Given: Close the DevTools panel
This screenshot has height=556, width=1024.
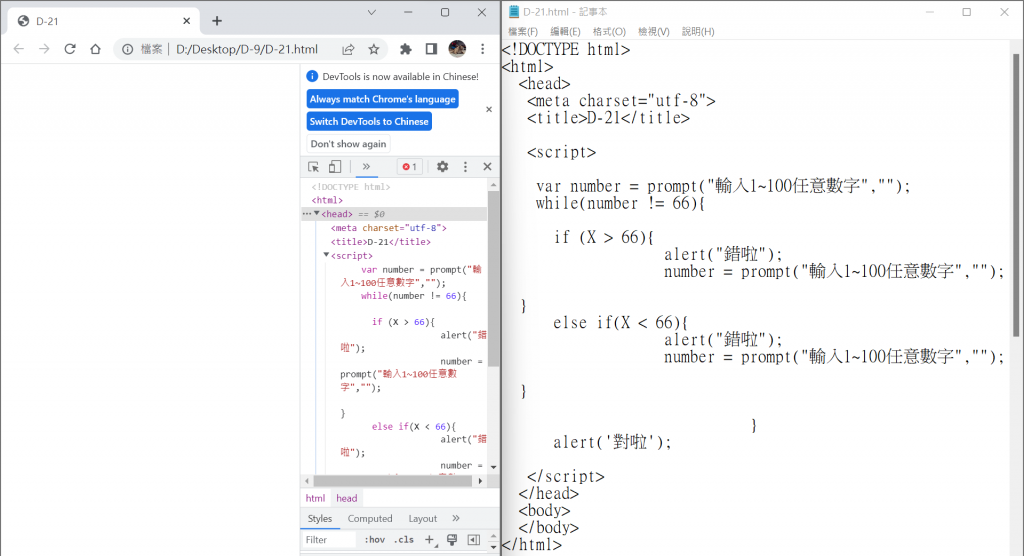Looking at the screenshot, I should point(487,167).
